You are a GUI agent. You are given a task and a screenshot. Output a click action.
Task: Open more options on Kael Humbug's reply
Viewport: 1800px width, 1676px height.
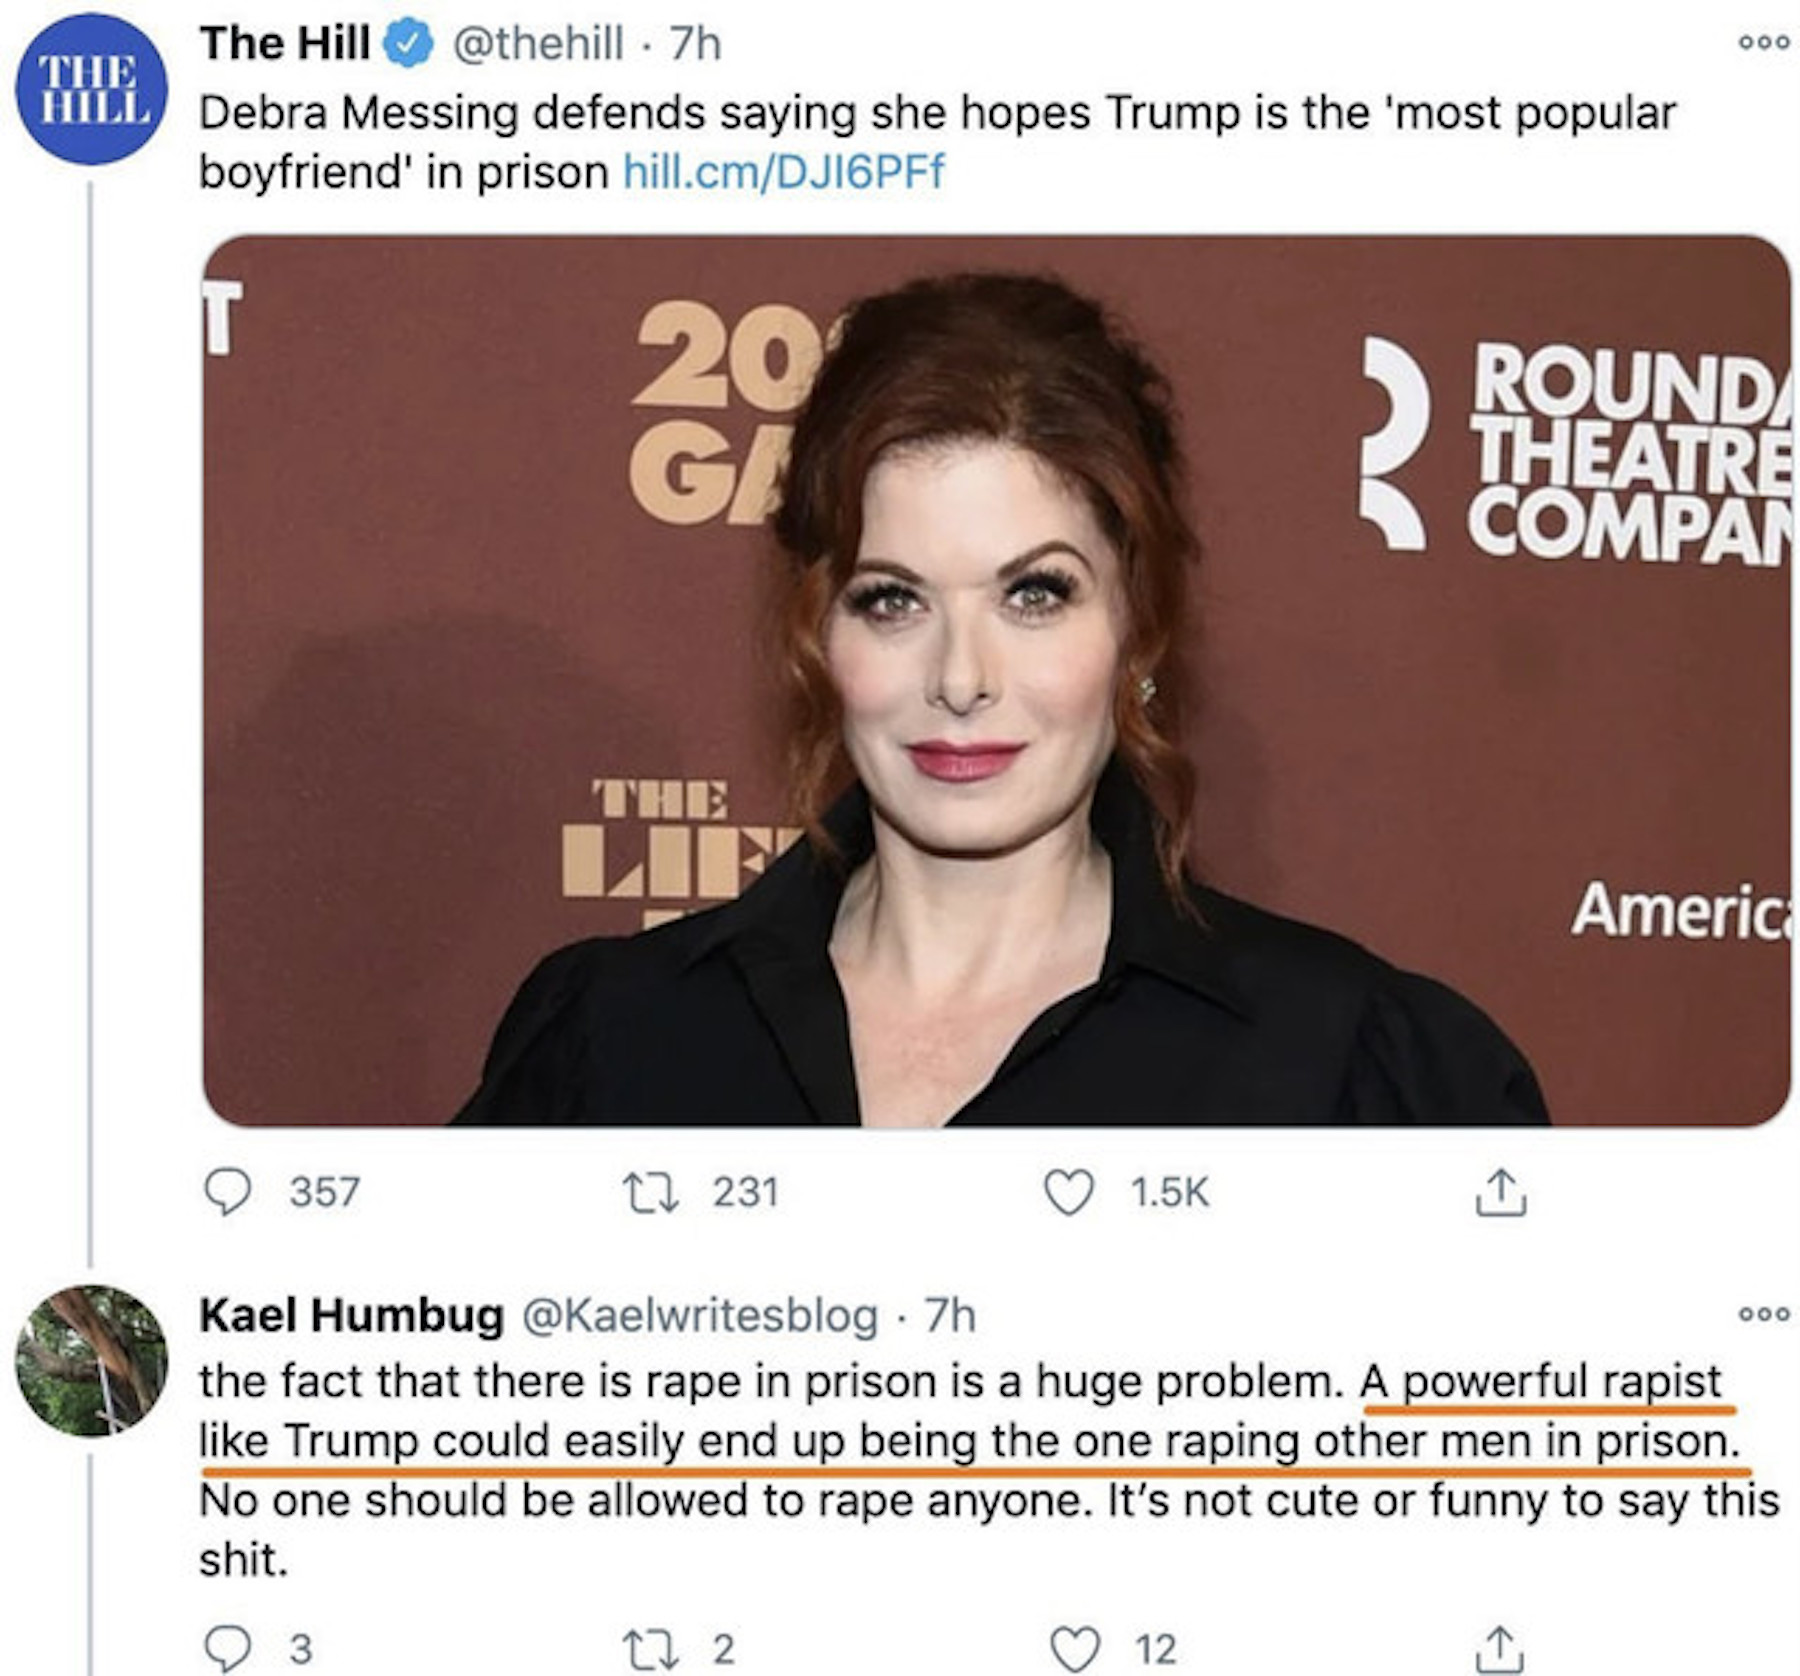1764,1313
